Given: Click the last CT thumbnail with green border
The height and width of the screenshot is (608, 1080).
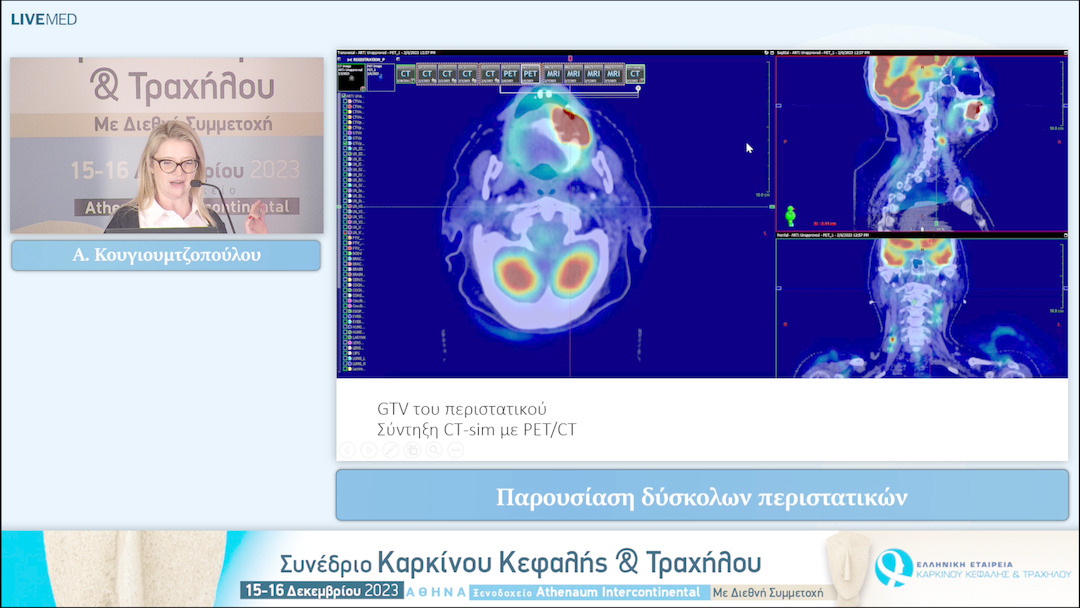Looking at the screenshot, I should (635, 73).
